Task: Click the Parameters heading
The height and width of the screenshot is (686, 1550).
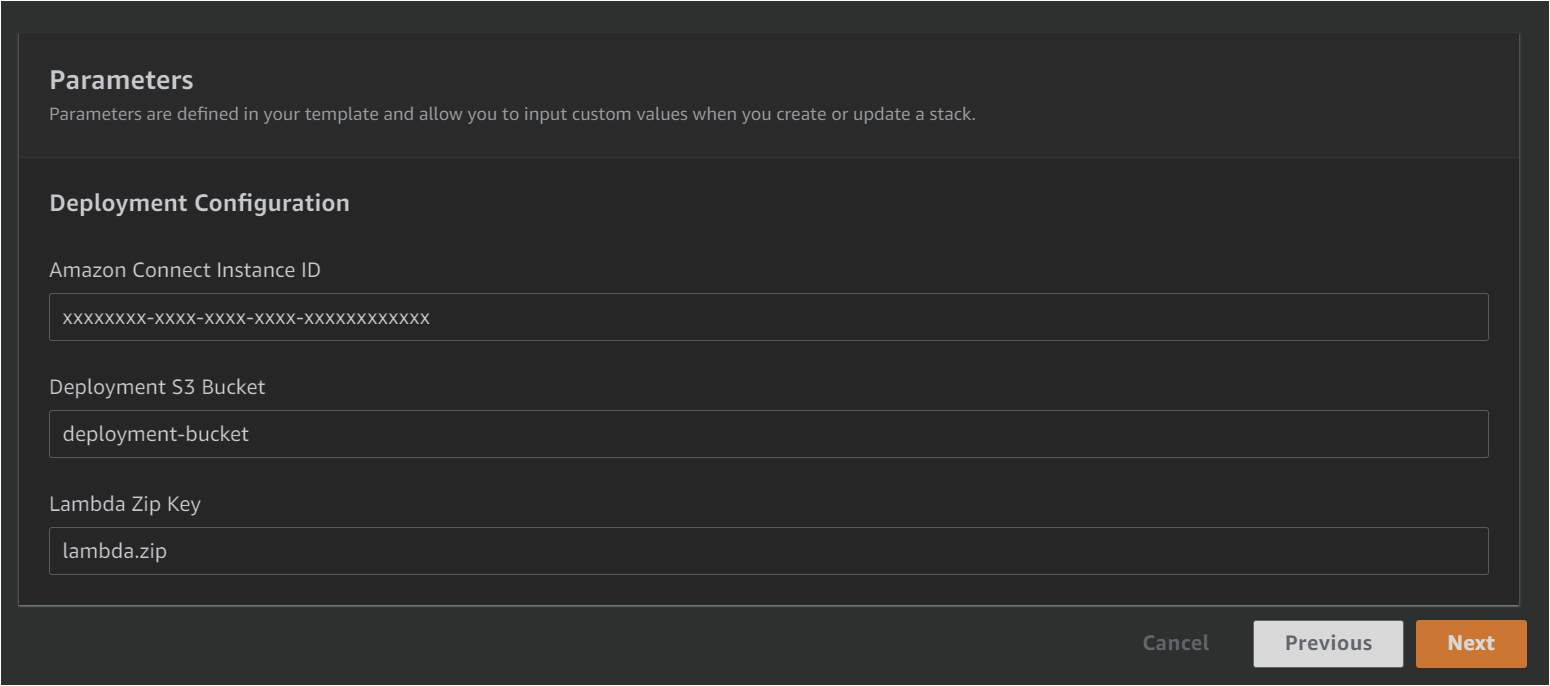Action: point(120,80)
